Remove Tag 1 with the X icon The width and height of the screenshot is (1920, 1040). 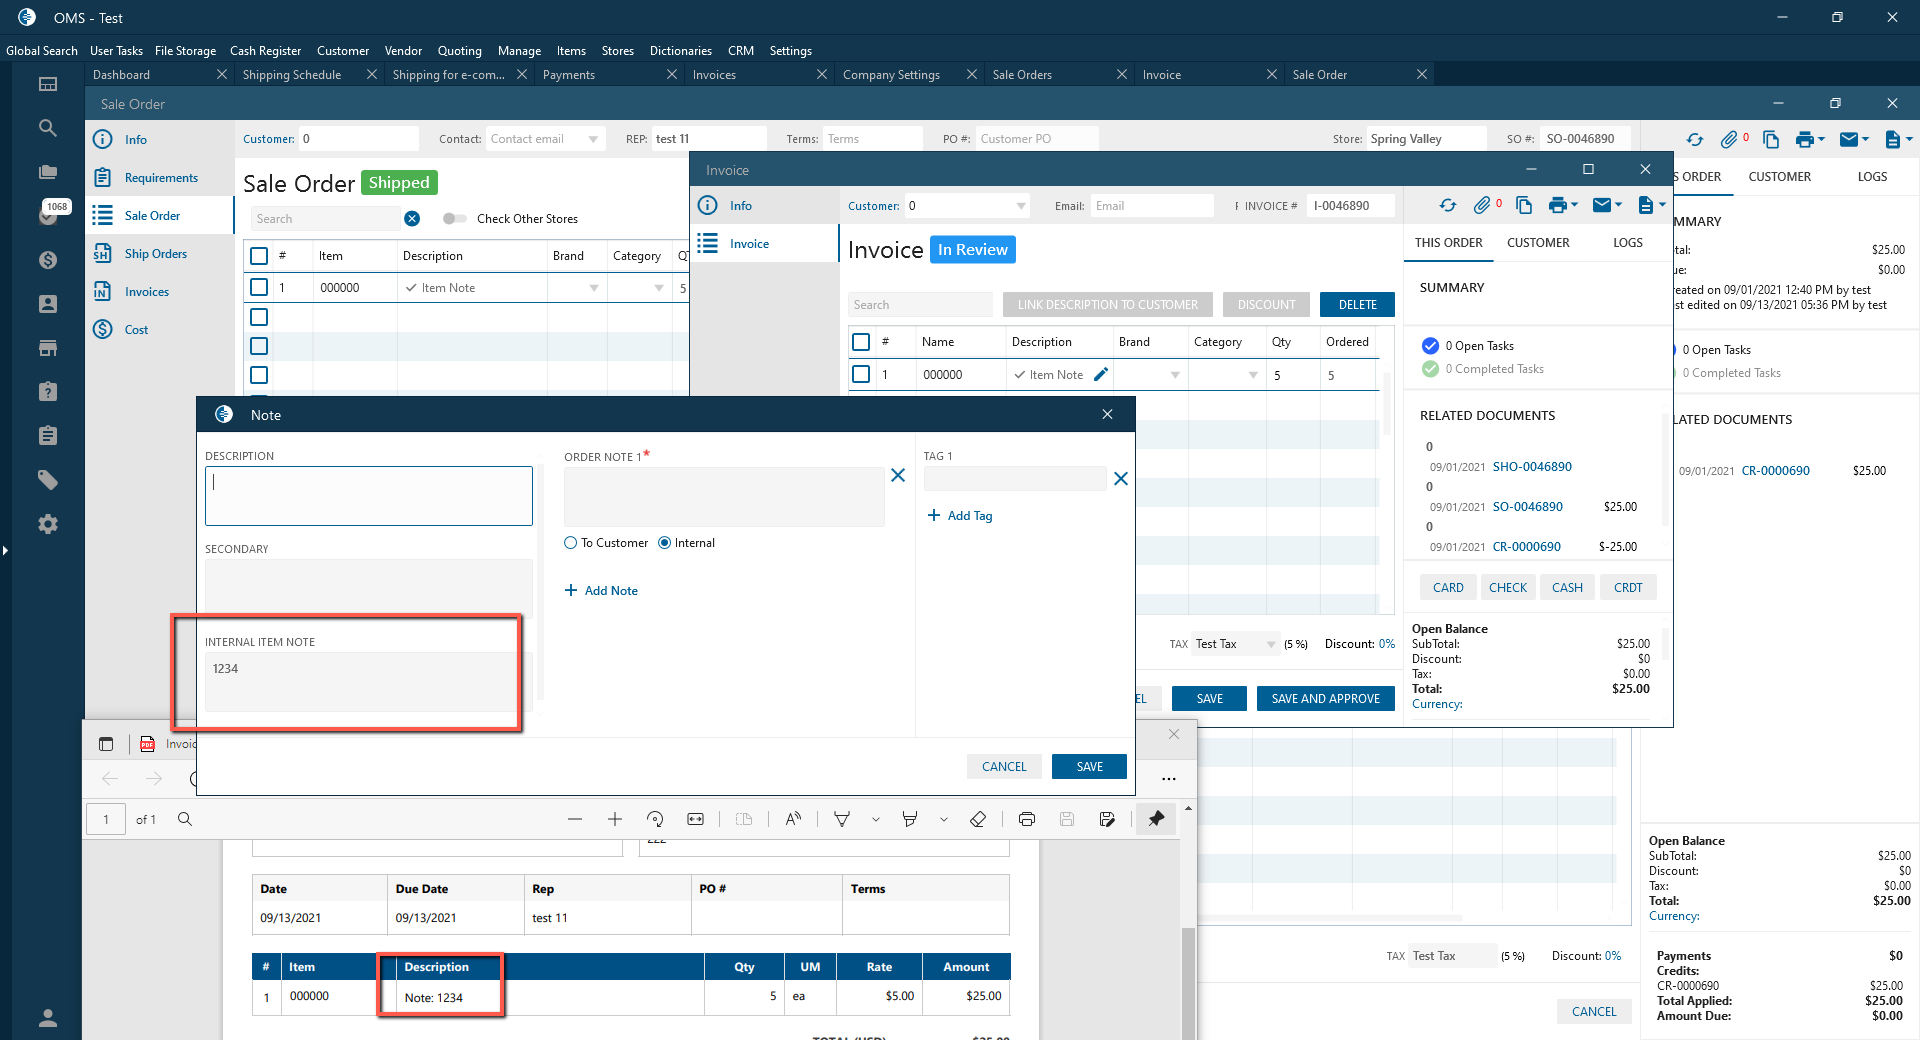point(1121,479)
